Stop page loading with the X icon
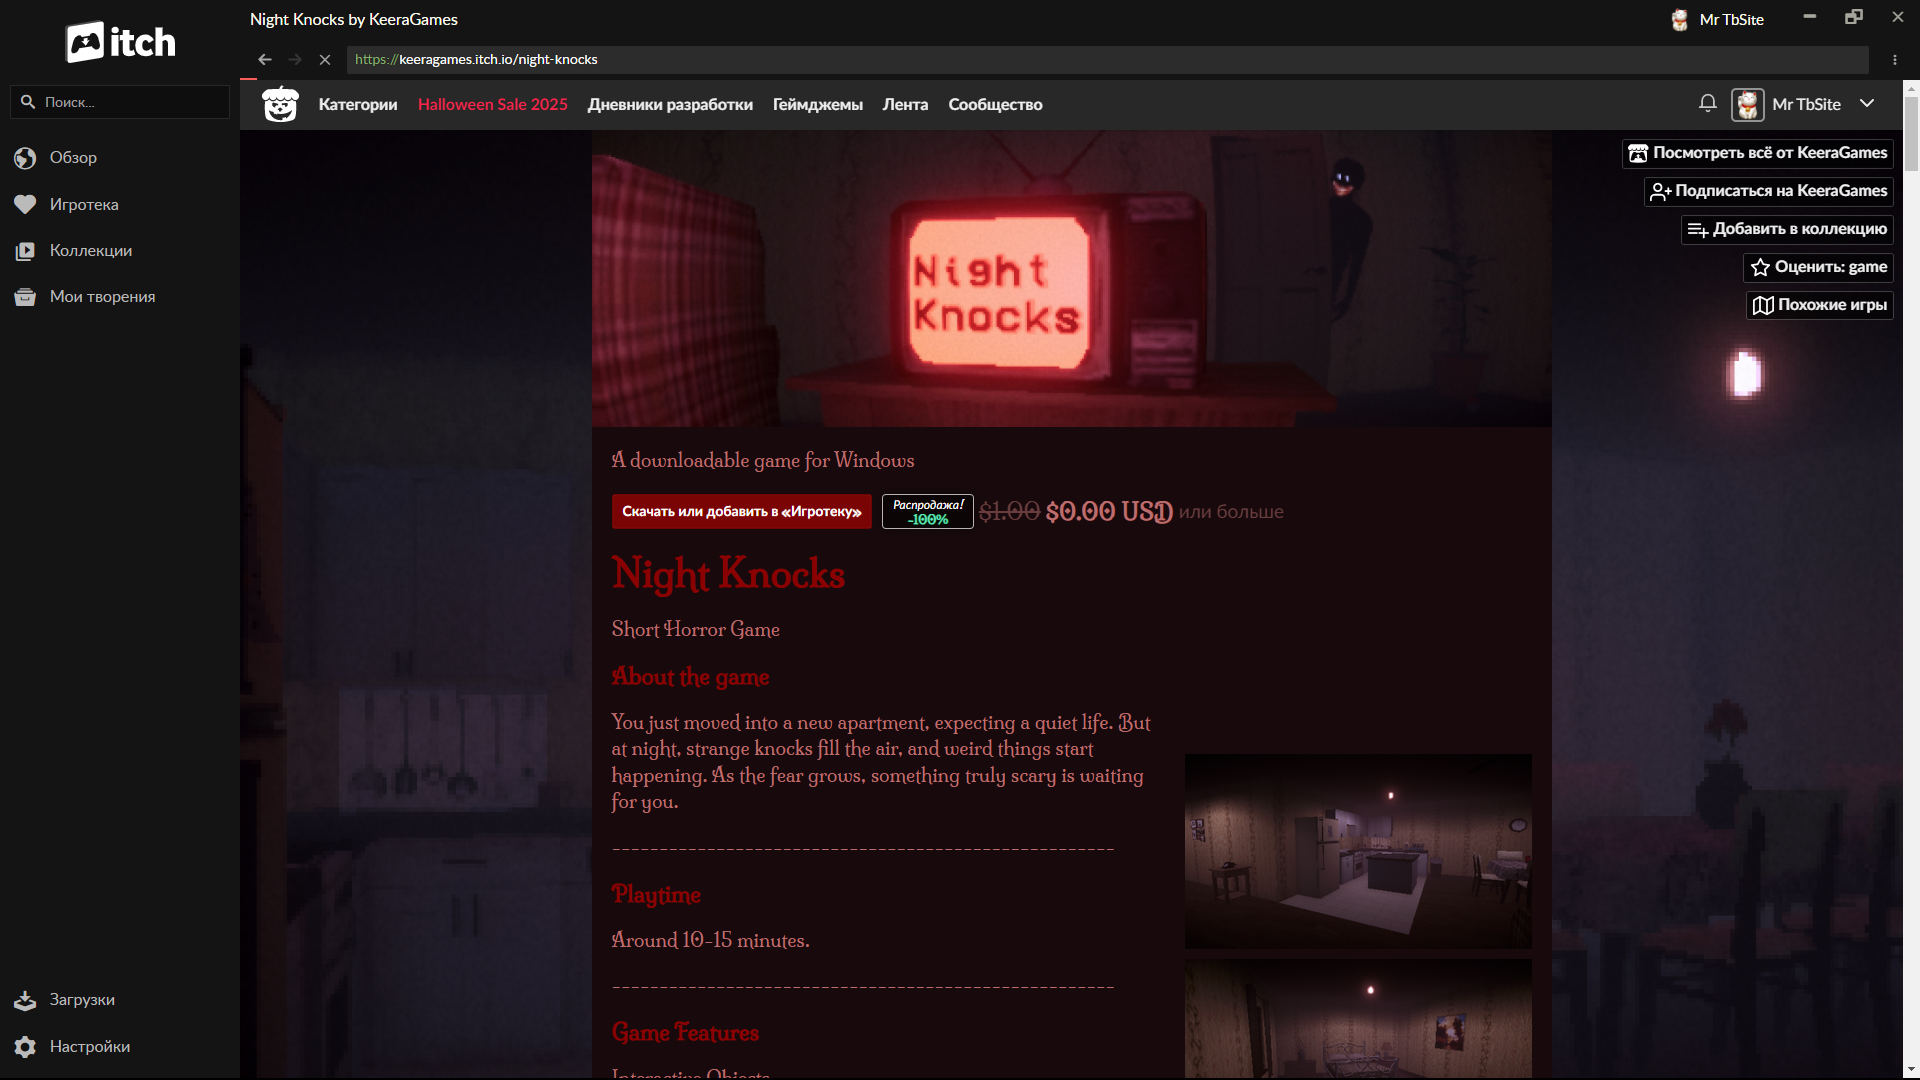The width and height of the screenshot is (1920, 1080). click(x=325, y=60)
